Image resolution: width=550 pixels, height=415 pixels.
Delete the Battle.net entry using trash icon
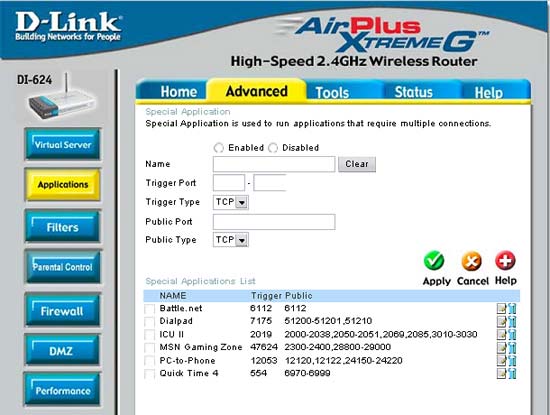click(x=512, y=309)
